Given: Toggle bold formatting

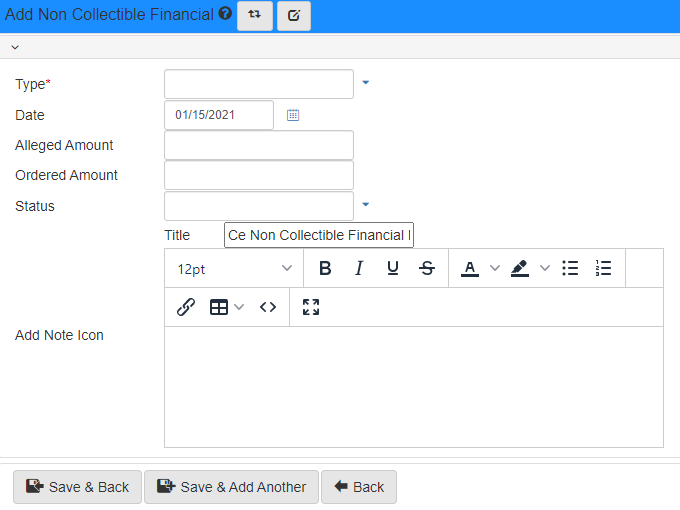Looking at the screenshot, I should point(325,268).
